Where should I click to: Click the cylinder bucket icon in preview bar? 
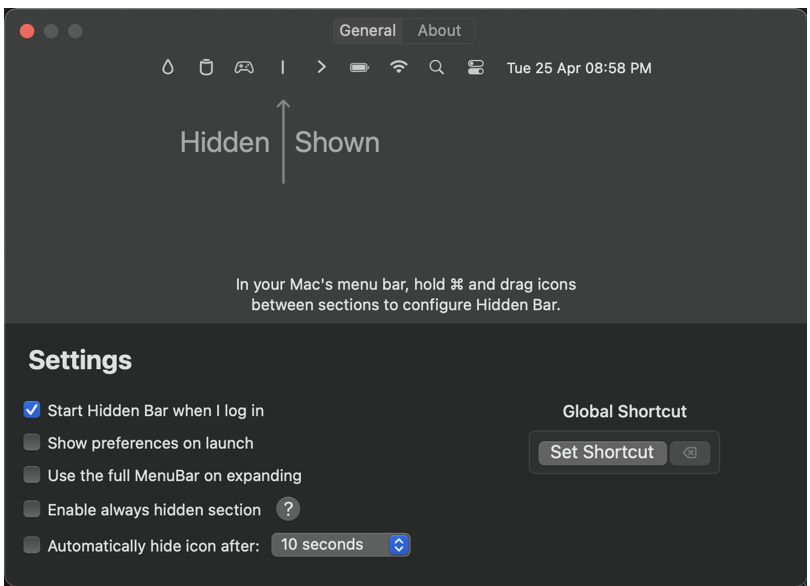(x=206, y=67)
